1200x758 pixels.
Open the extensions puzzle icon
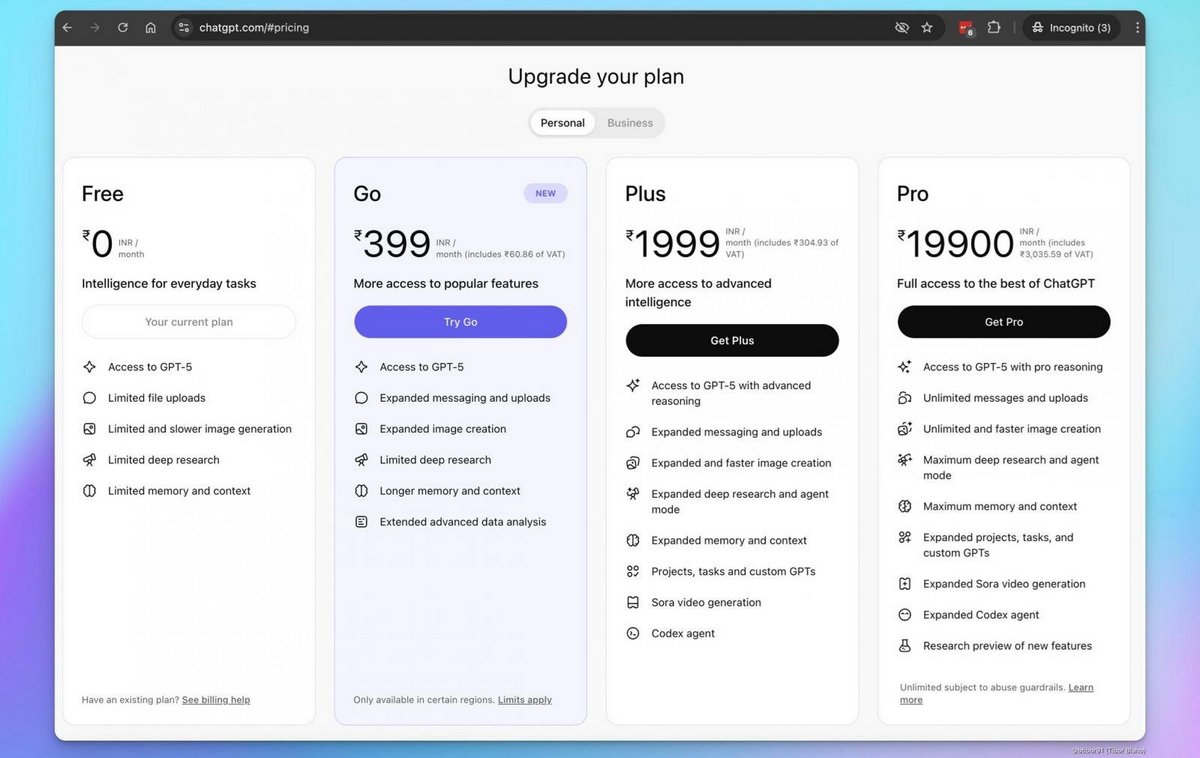coord(994,28)
